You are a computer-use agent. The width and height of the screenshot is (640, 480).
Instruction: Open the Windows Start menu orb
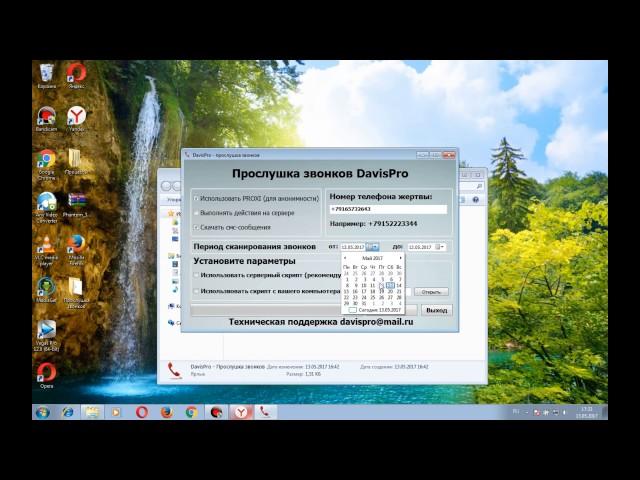42,412
